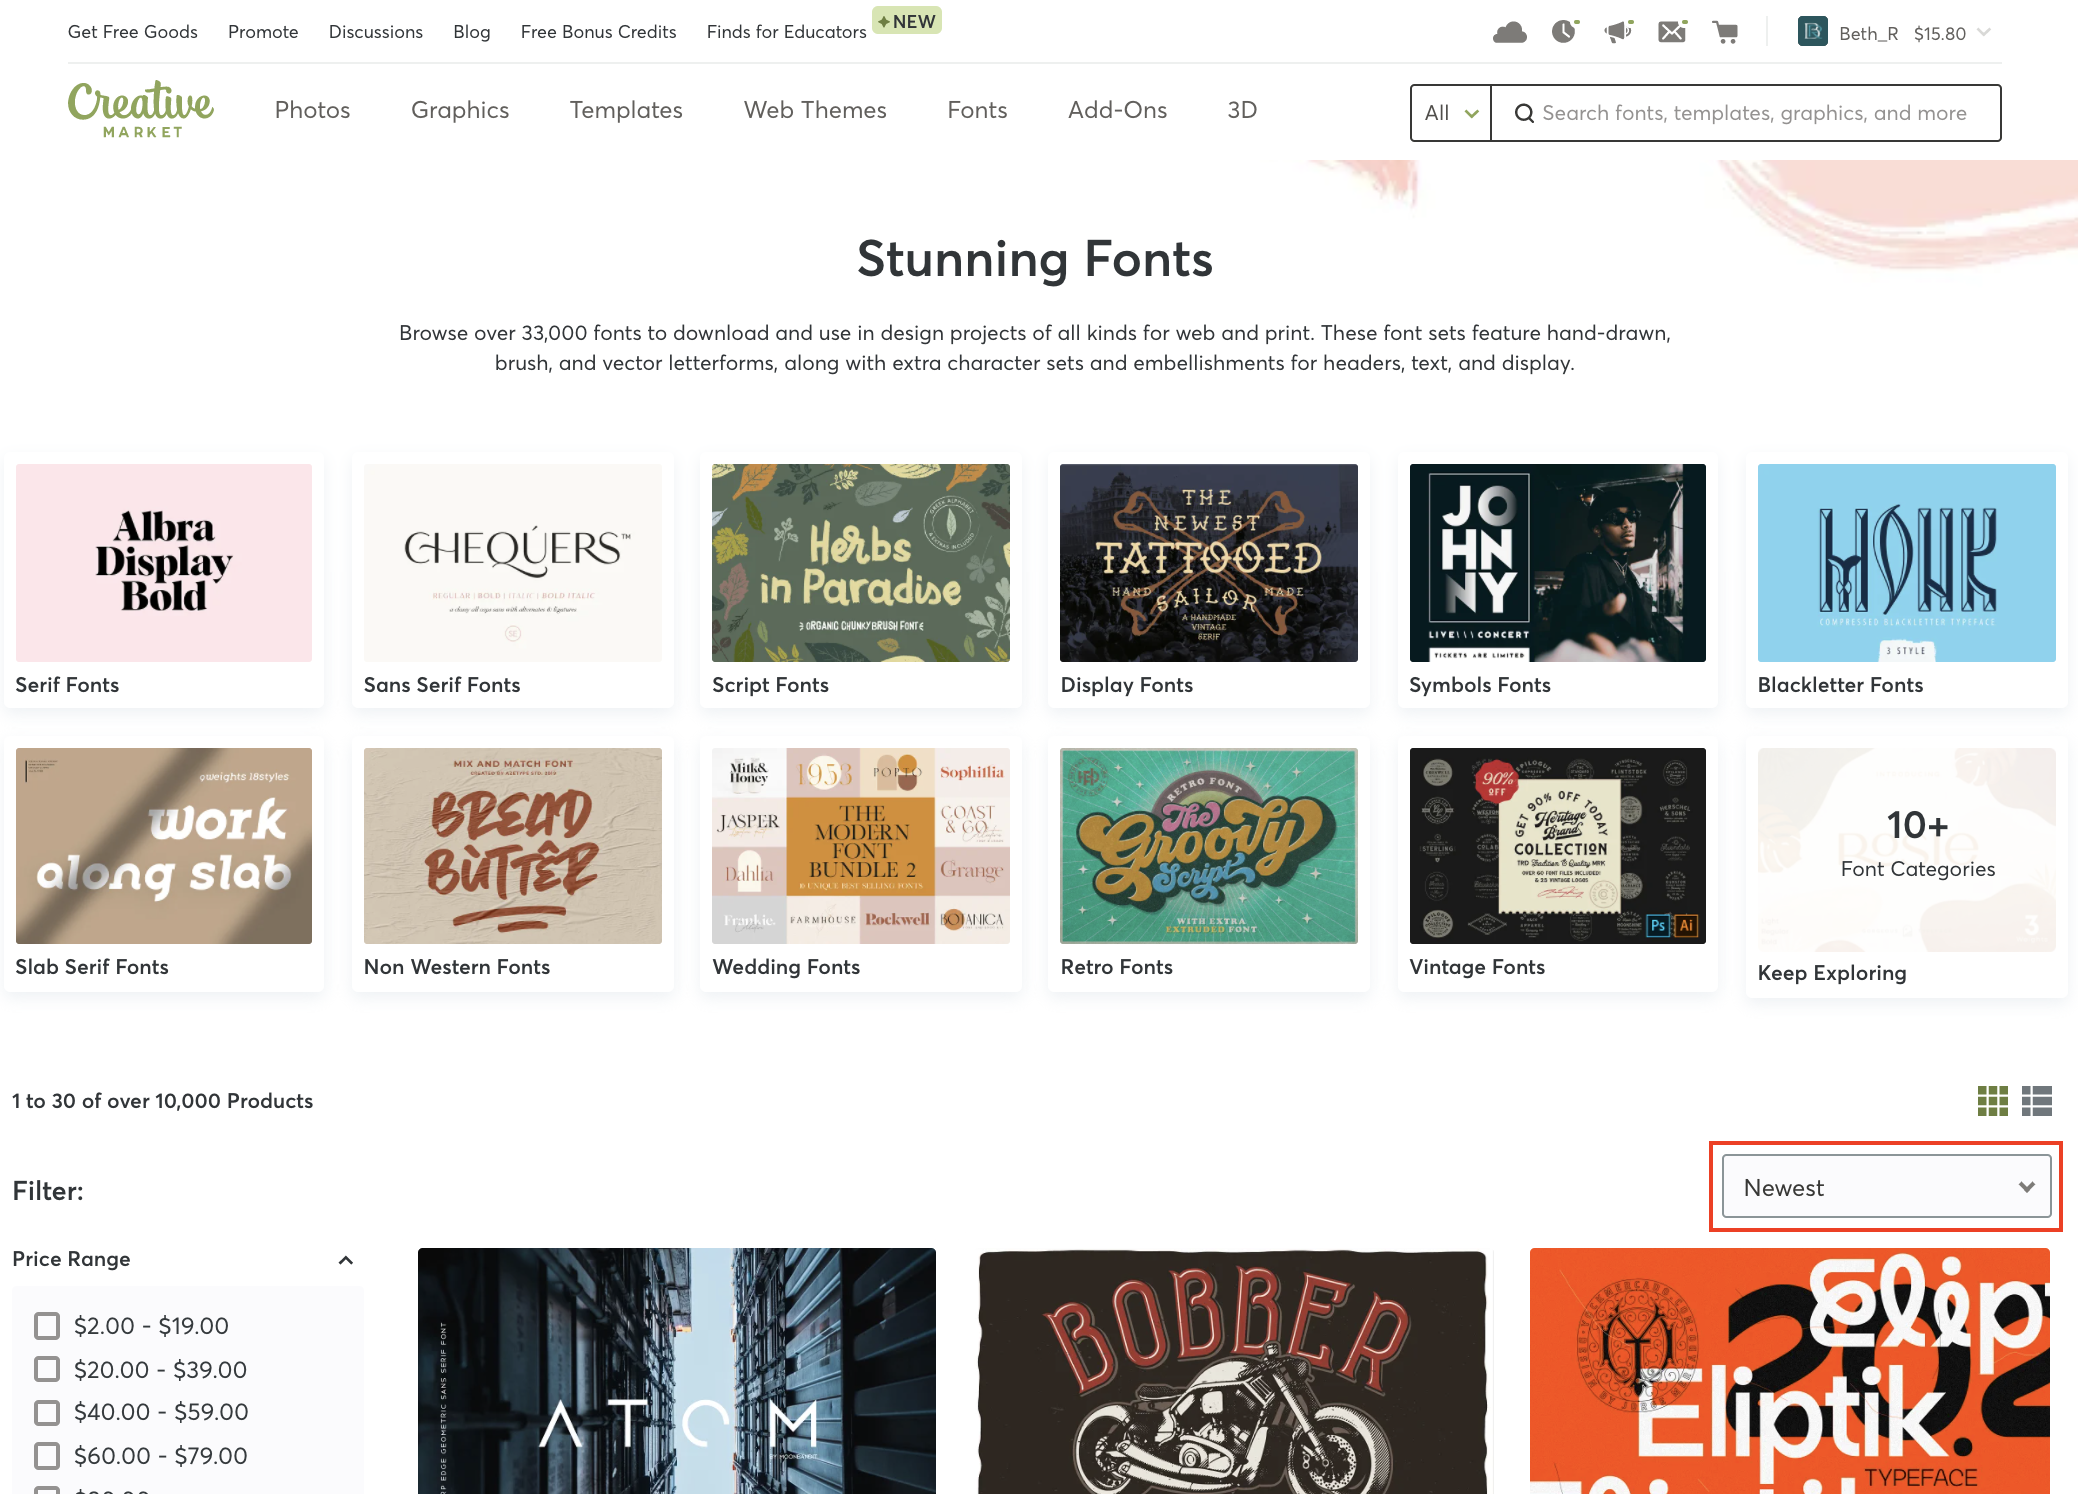Viewport: 2078px width, 1494px height.
Task: Expand the account menu chevron
Action: [1984, 33]
